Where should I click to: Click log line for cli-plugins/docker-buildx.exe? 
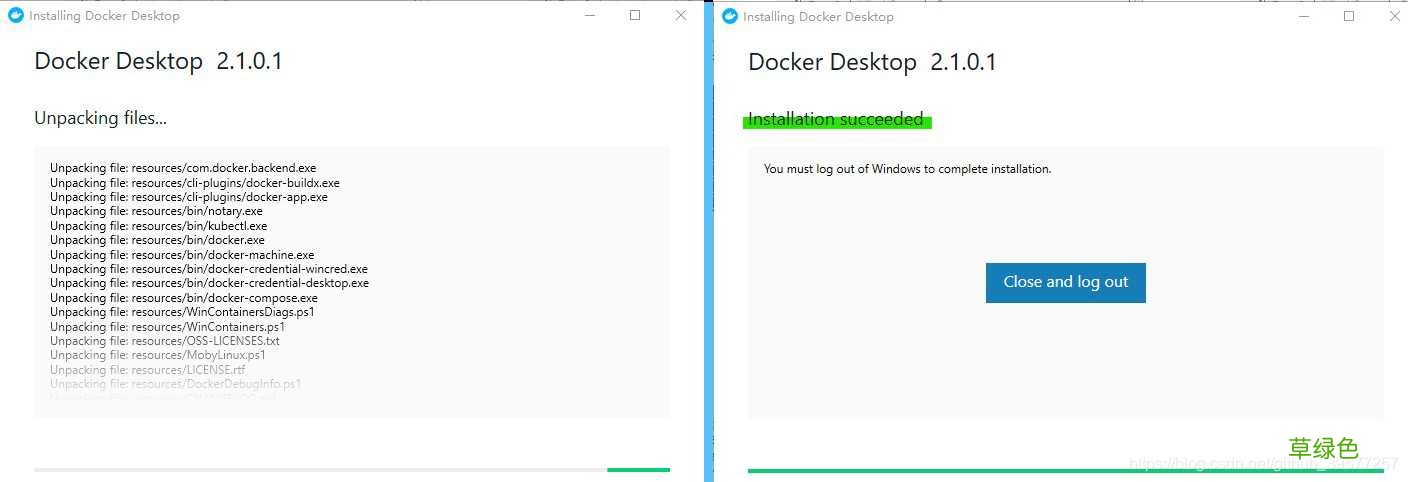coord(195,183)
